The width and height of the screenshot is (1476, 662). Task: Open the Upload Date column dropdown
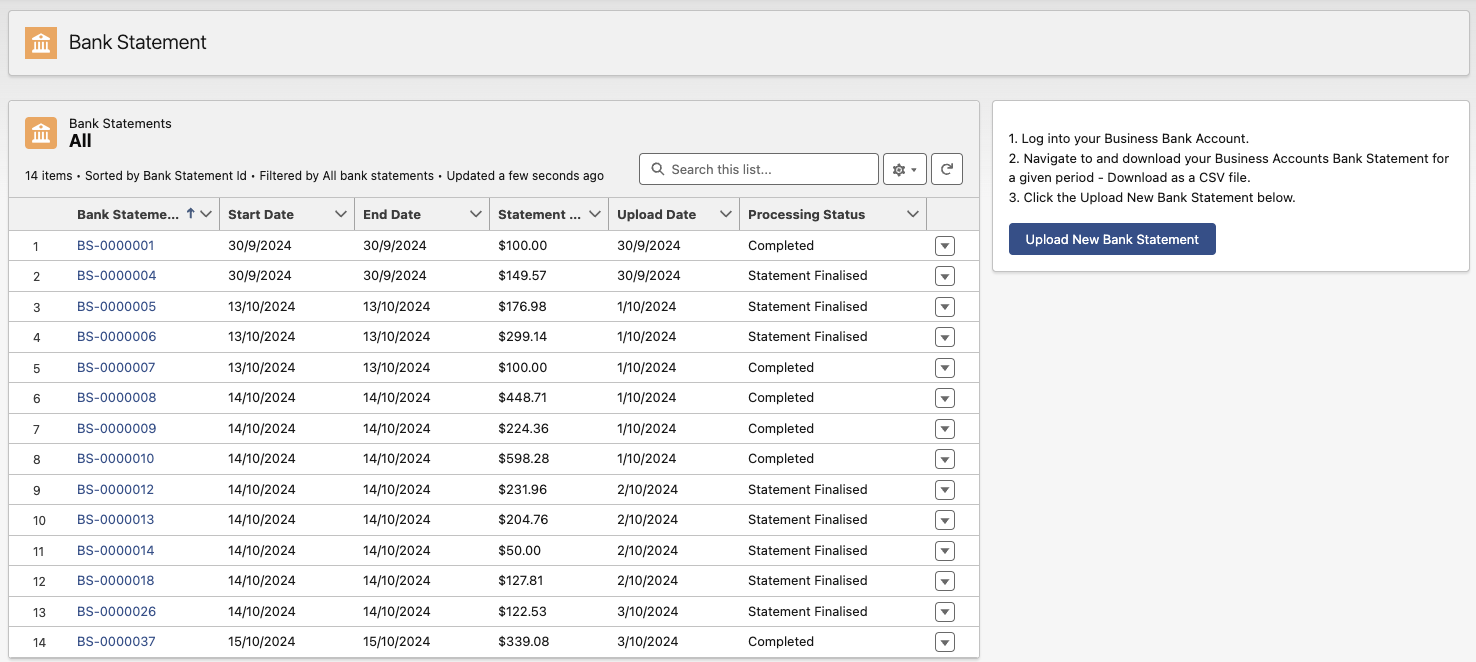pos(725,215)
